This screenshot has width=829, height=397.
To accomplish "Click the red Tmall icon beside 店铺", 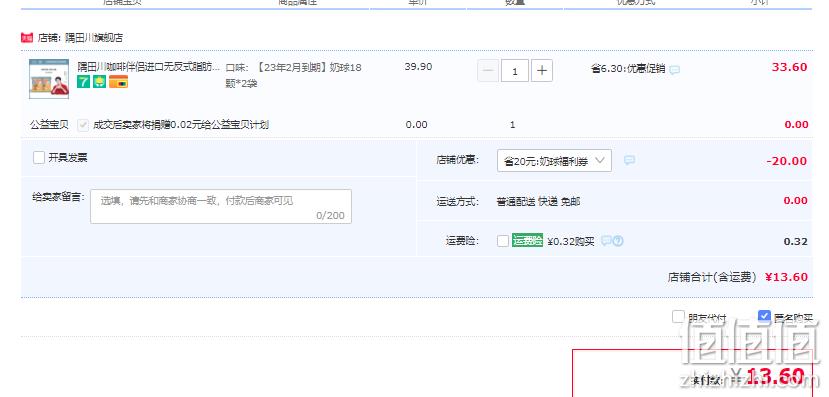I will [27, 38].
